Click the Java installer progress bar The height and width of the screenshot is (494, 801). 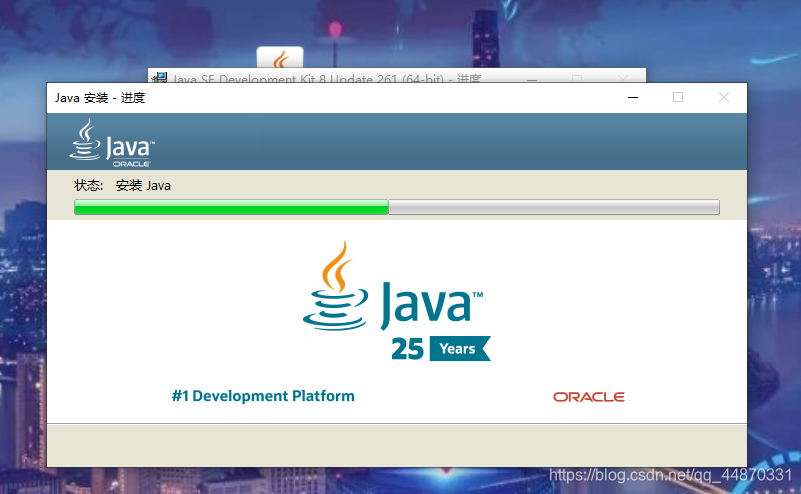click(x=397, y=207)
